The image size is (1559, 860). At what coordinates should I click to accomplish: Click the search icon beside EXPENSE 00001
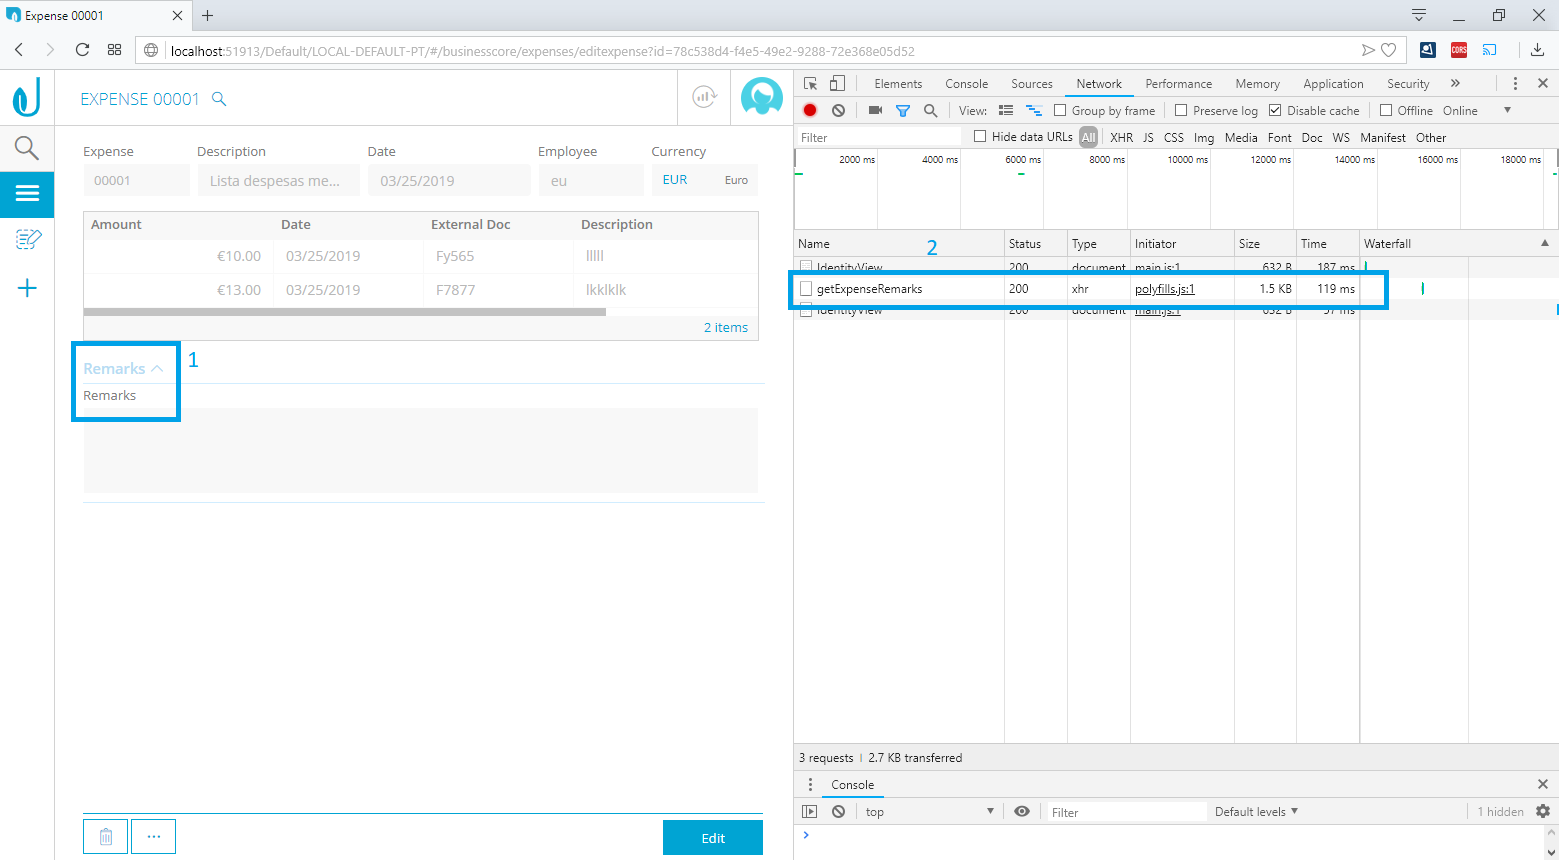(x=219, y=99)
